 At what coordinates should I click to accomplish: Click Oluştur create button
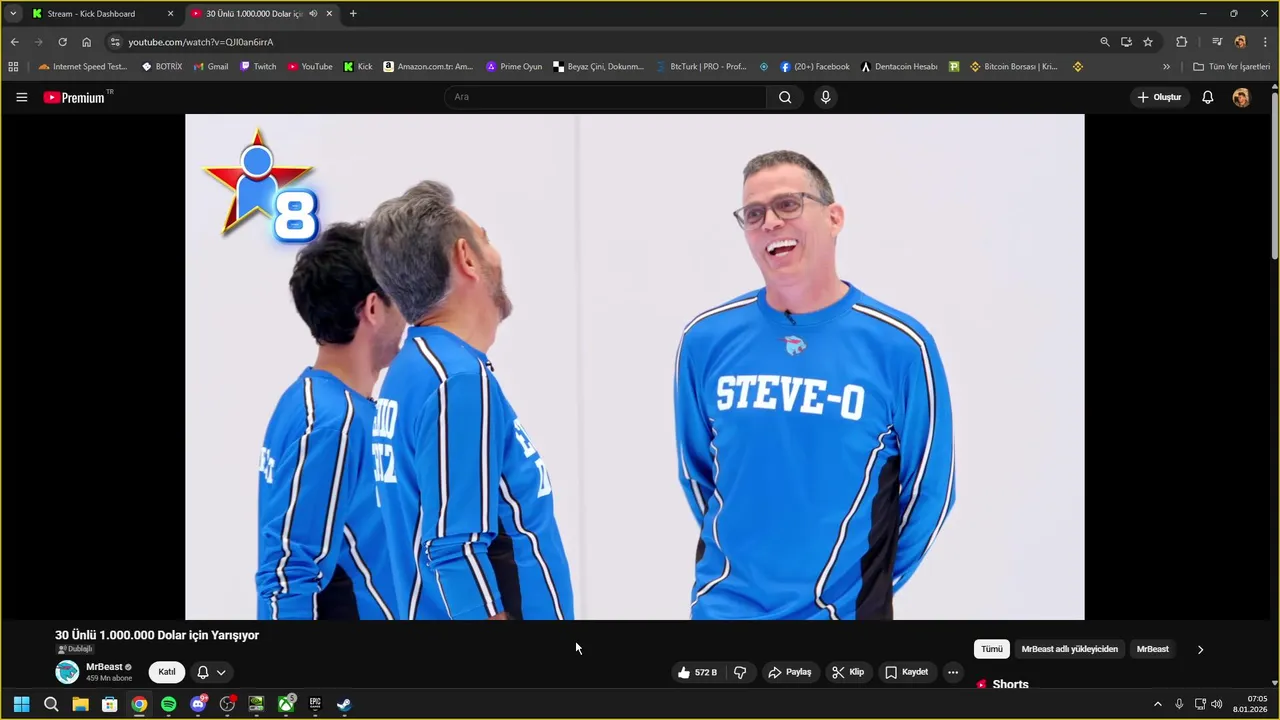point(1159,97)
